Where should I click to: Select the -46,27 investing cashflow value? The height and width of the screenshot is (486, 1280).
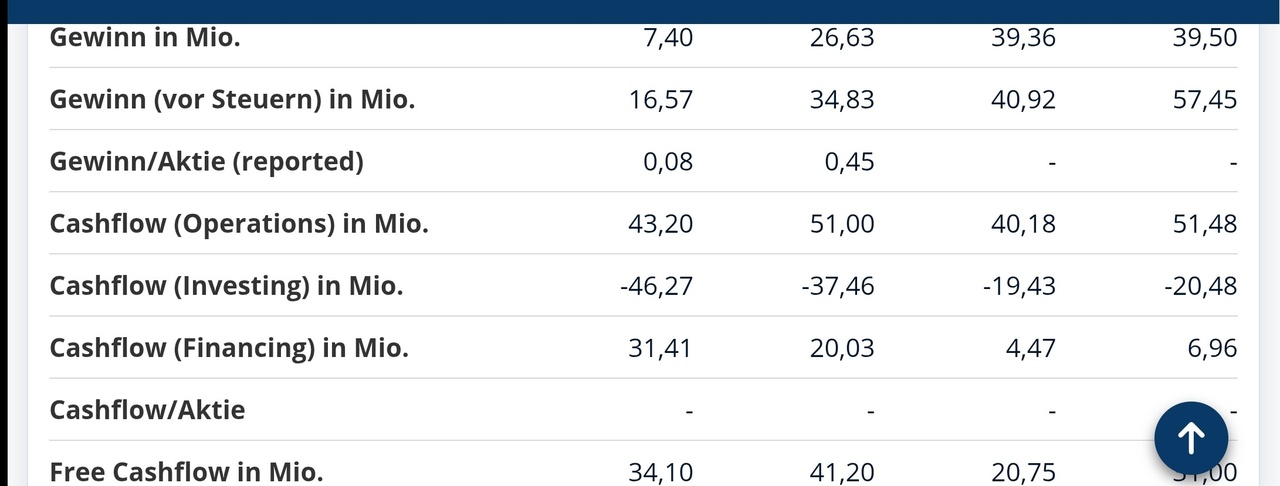click(656, 286)
